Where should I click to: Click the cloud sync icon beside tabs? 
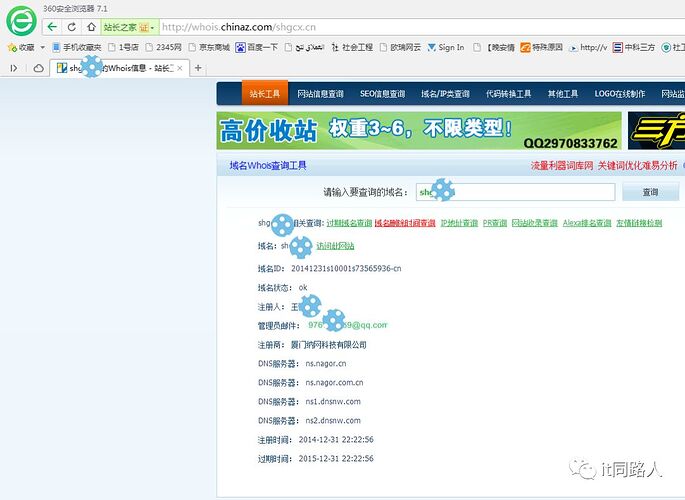[x=39, y=67]
